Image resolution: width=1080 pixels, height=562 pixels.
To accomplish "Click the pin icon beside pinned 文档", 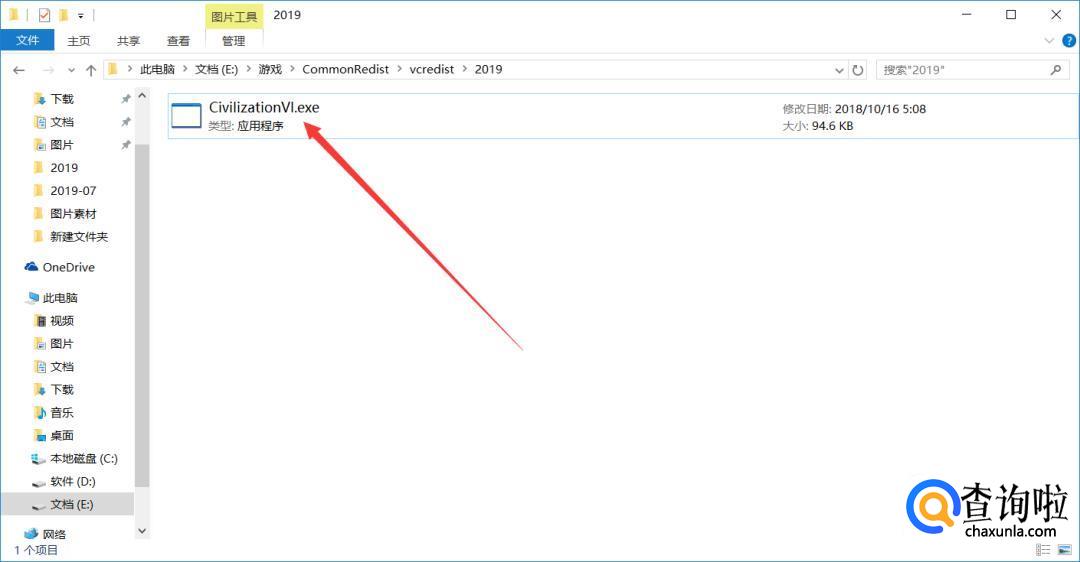I will 125,122.
